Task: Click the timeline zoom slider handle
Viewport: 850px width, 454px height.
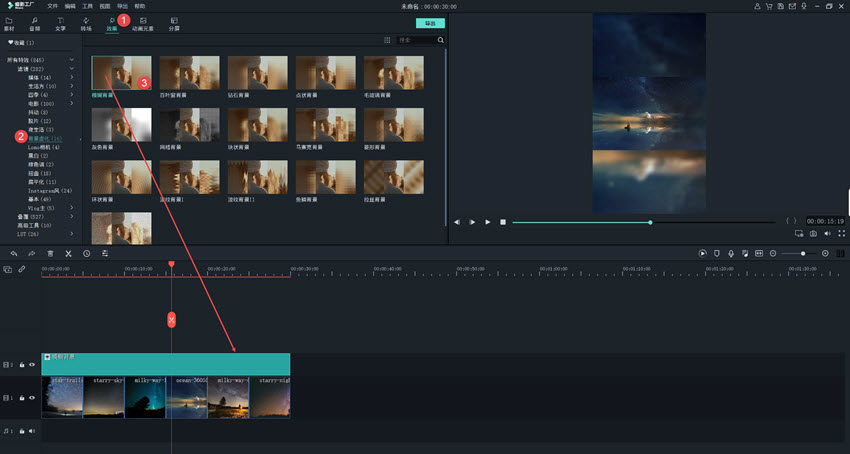Action: pyautogui.click(x=802, y=254)
